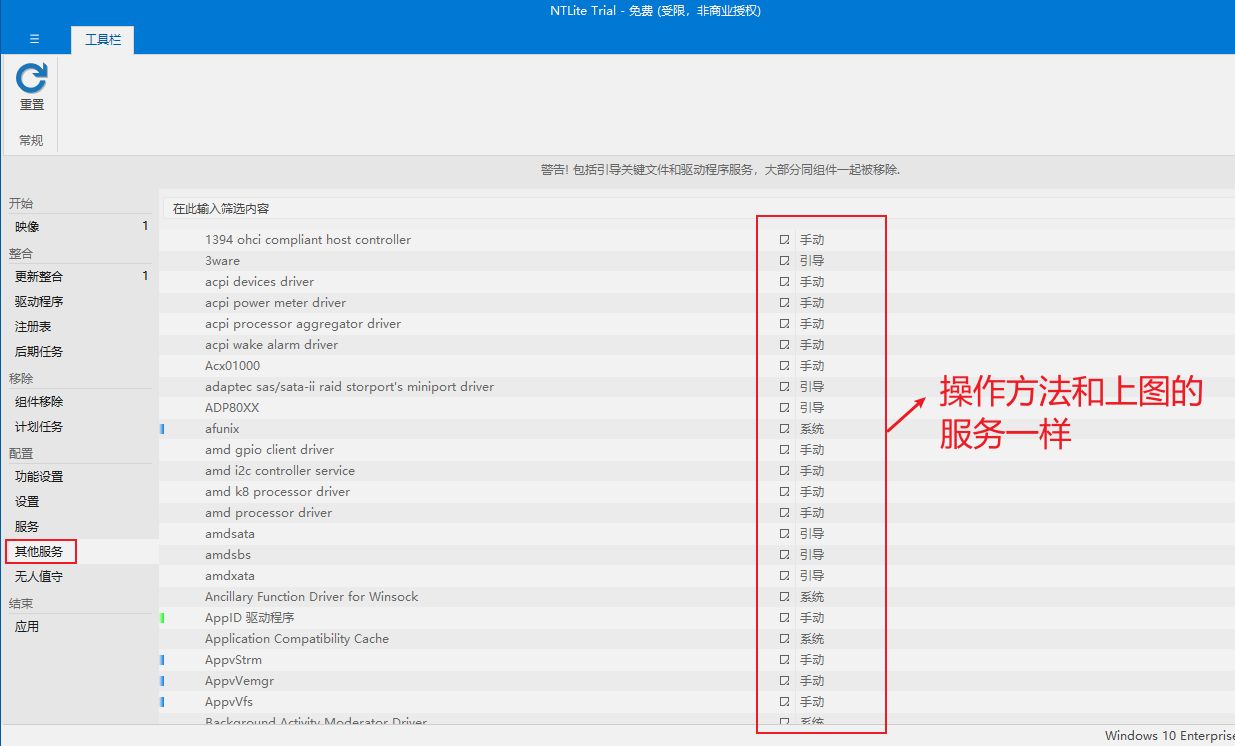Open 系统 startup type dropdown for afunix

(x=811, y=429)
